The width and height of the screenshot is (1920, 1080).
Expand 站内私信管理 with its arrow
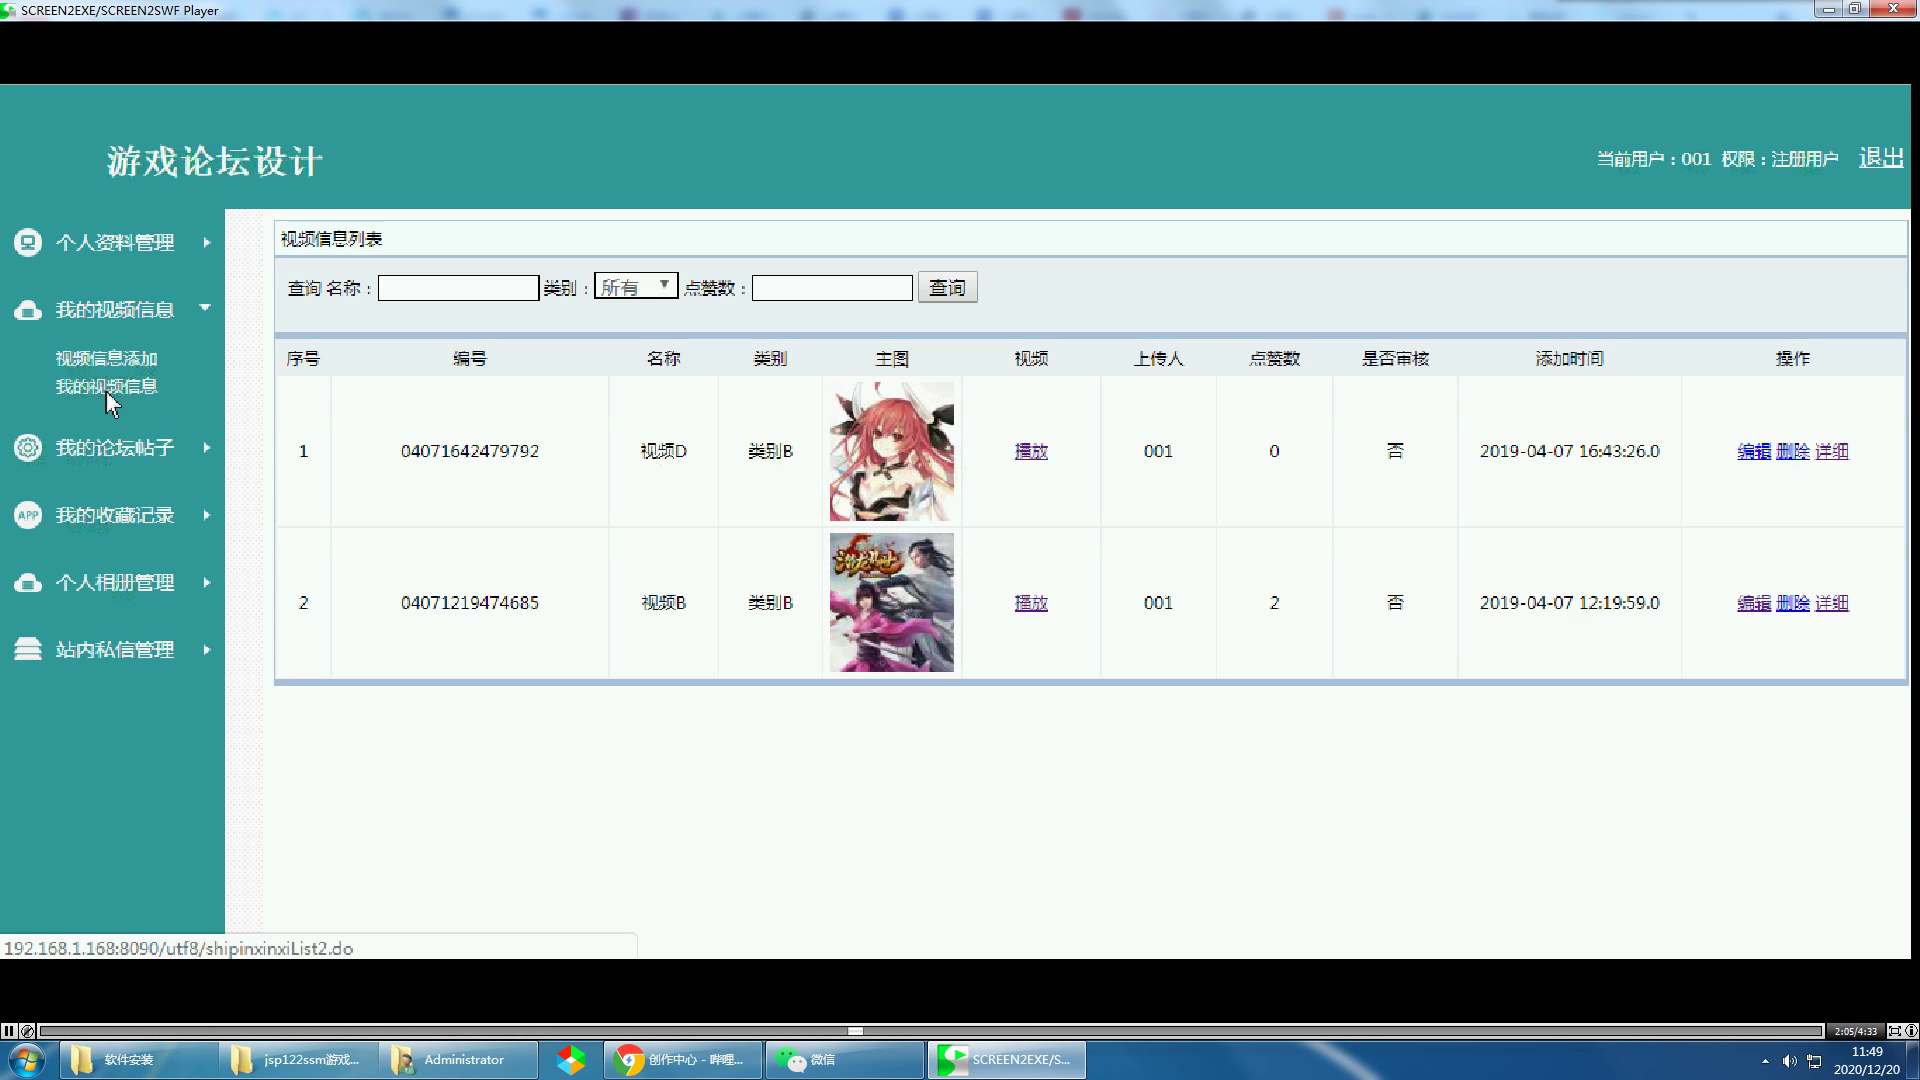(207, 650)
